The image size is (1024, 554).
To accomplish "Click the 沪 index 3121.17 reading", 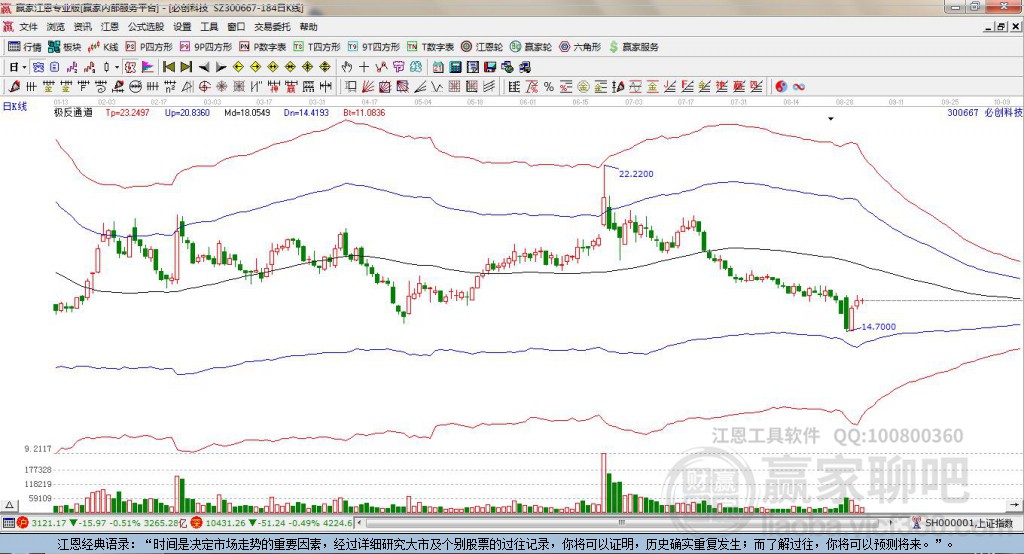I will [48, 523].
